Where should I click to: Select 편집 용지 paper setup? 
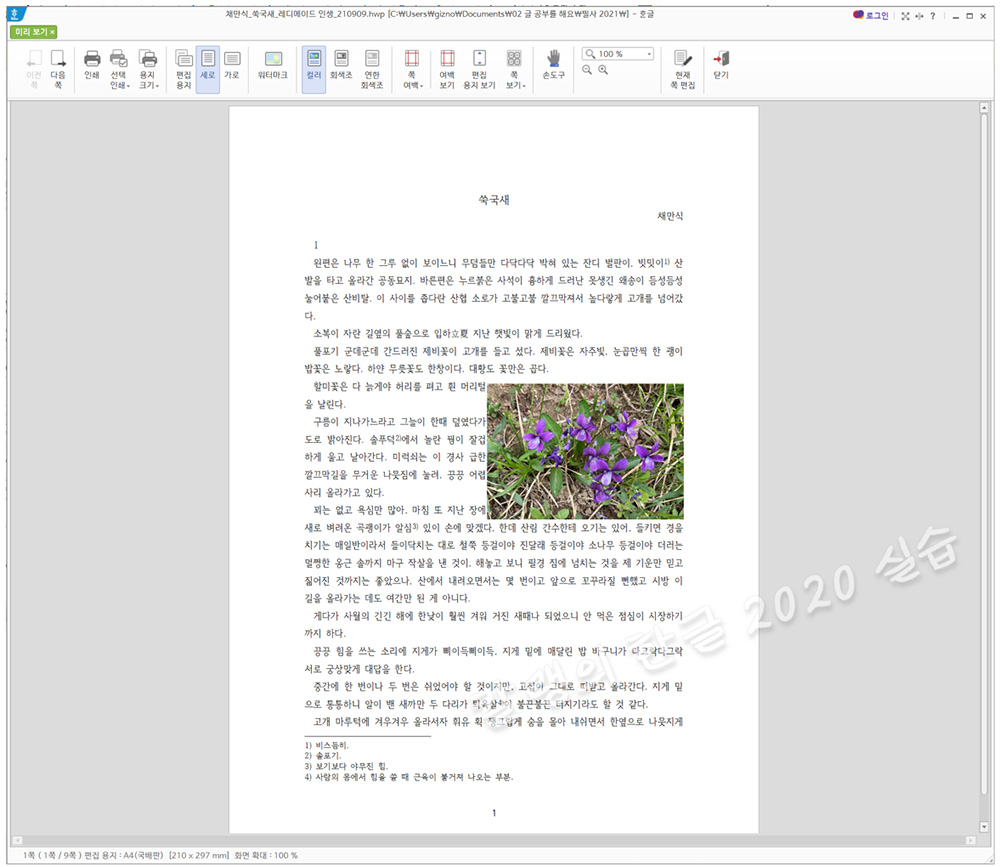(x=184, y=69)
